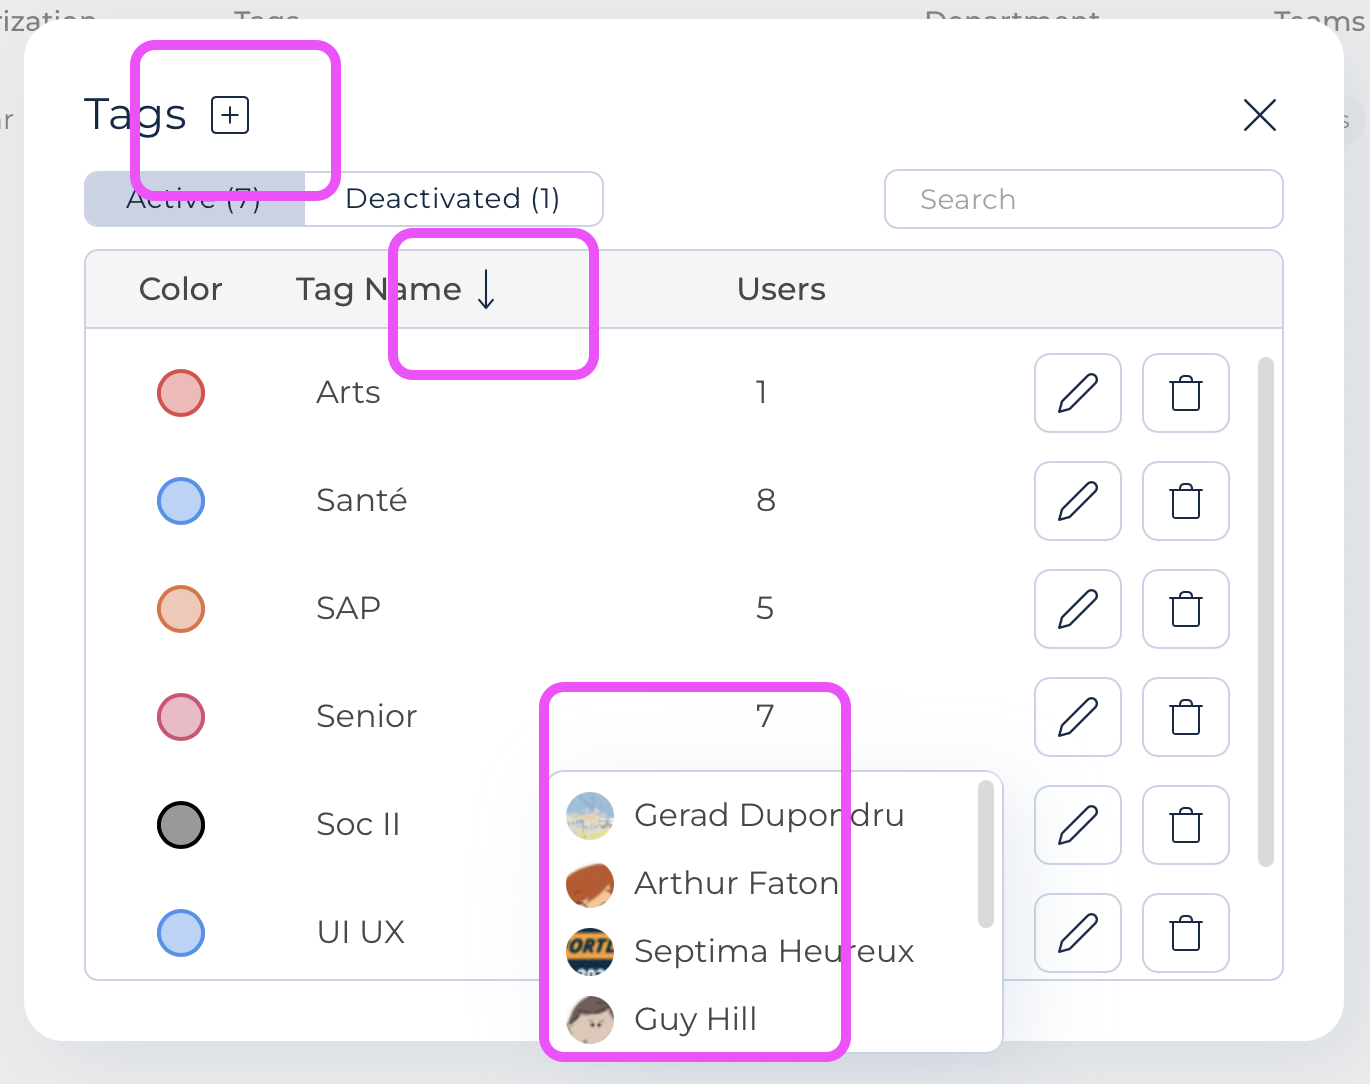This screenshot has height=1084, width=1370.
Task: Delete the Arts tag
Action: point(1186,393)
